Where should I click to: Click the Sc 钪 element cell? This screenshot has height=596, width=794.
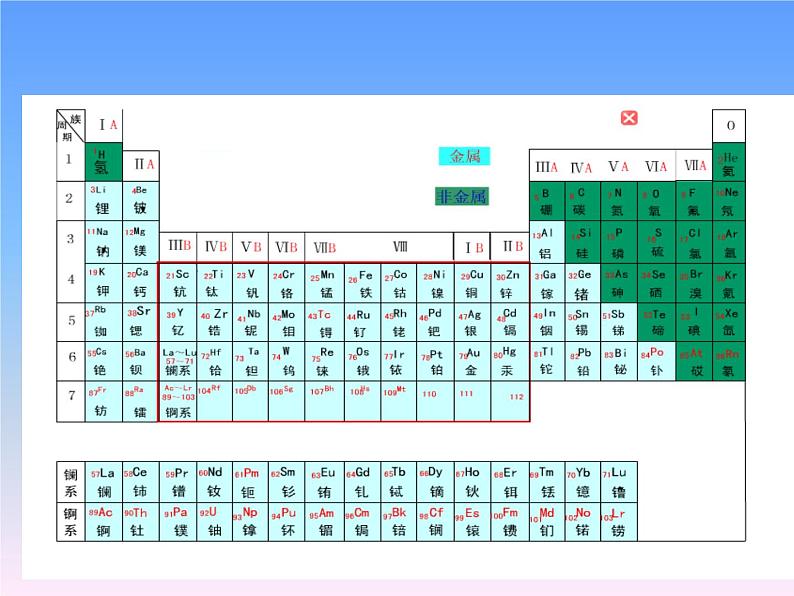[178, 283]
